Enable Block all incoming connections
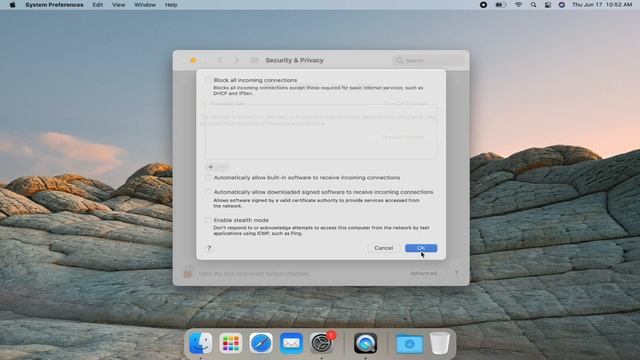 coord(208,80)
